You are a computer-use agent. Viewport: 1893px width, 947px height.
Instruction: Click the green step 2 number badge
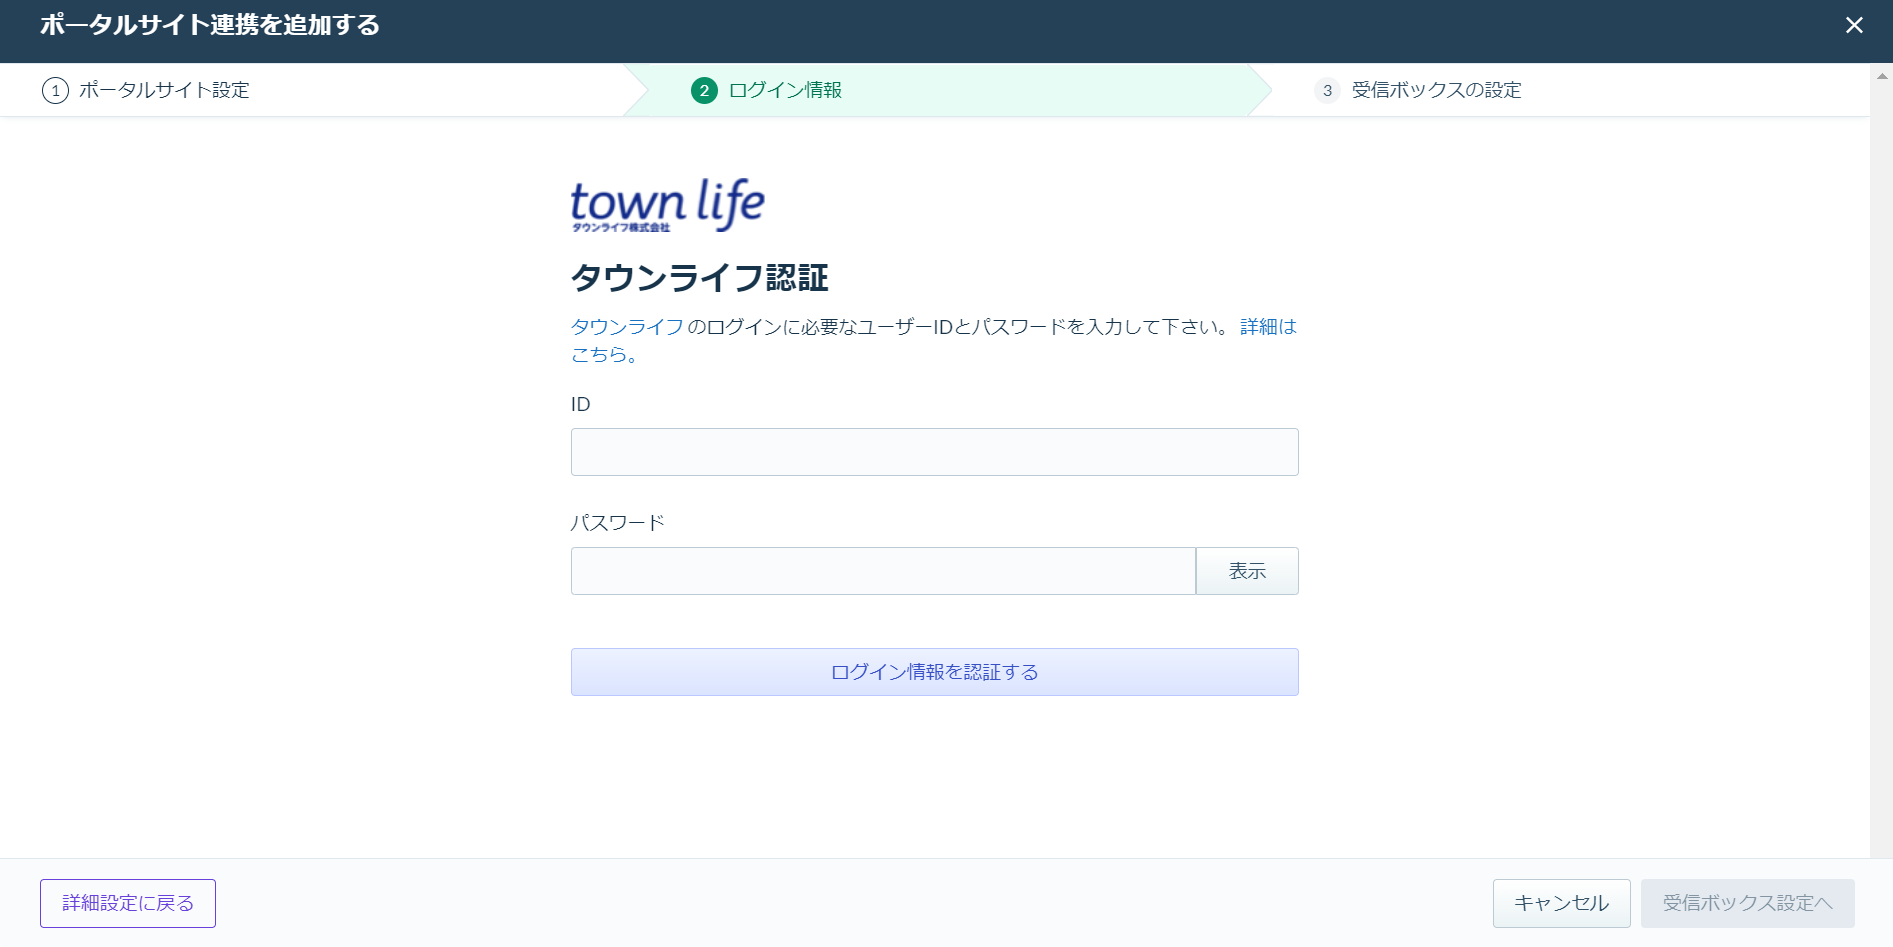click(x=704, y=91)
